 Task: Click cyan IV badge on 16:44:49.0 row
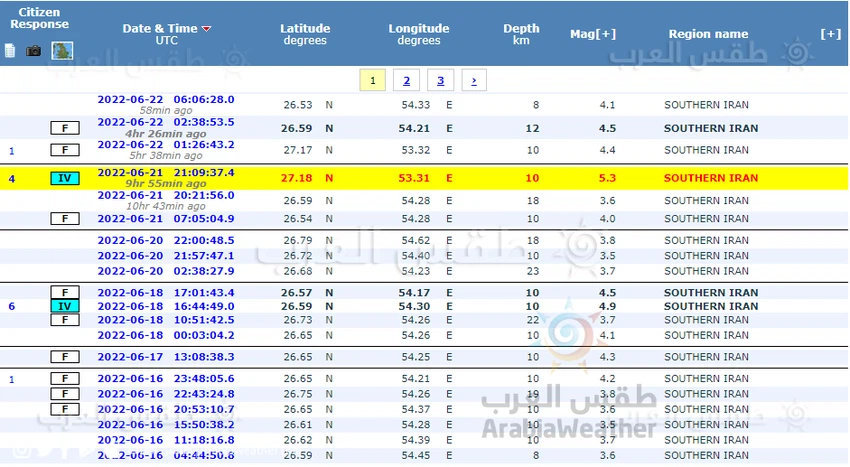click(65, 306)
